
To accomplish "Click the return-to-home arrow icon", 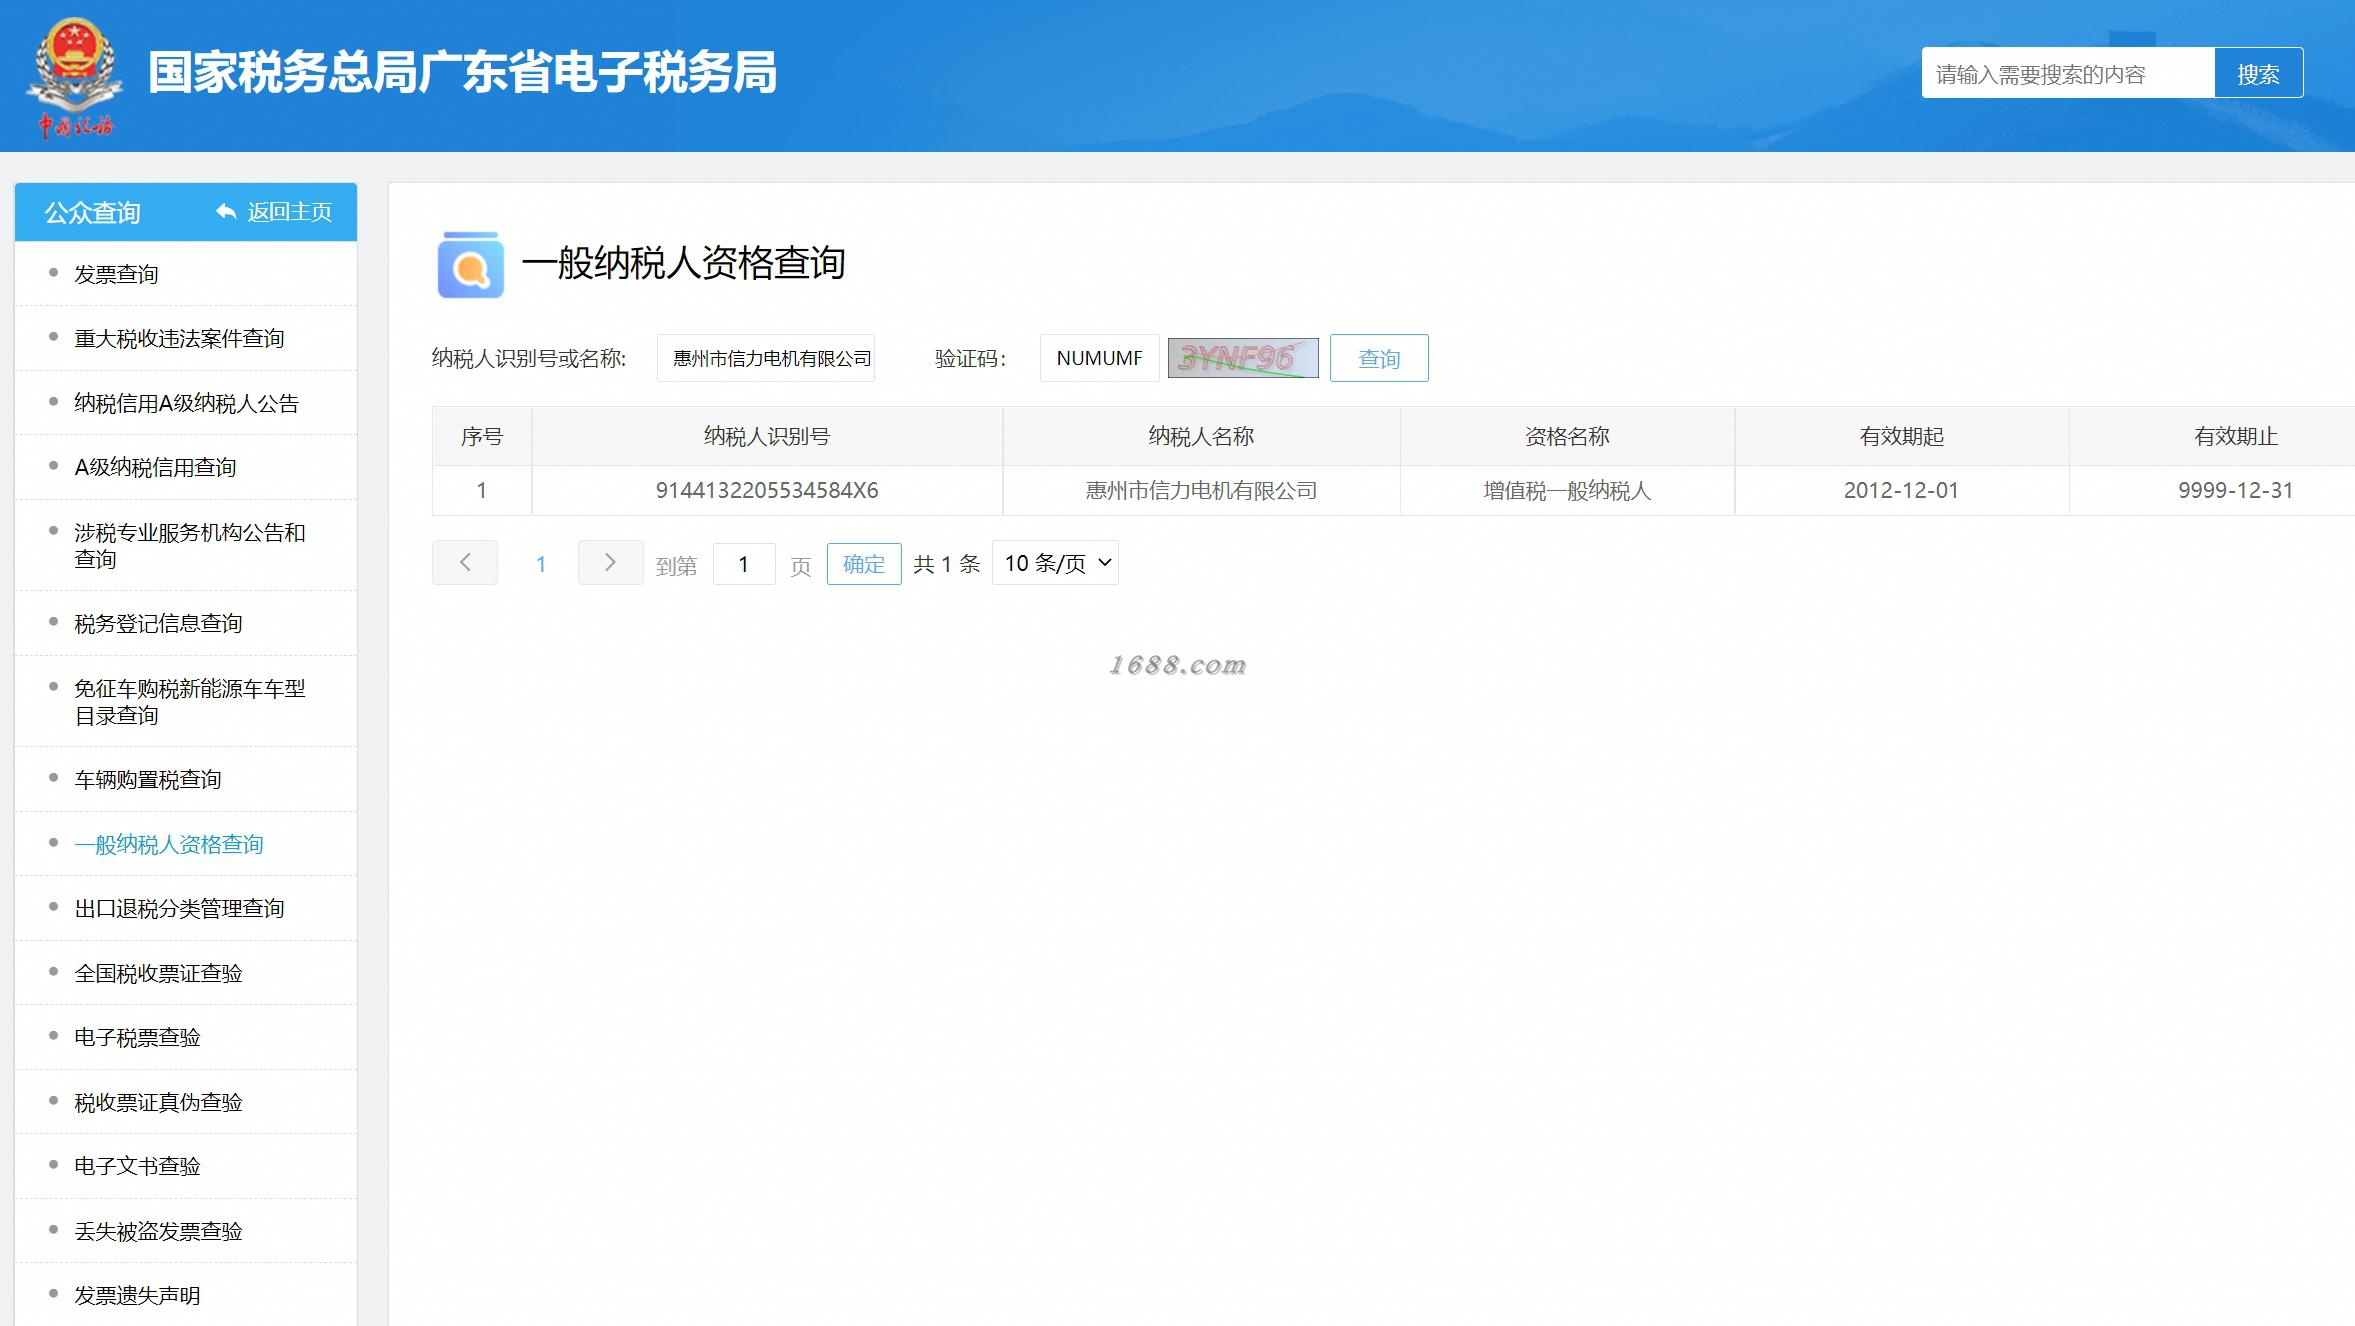I will (x=226, y=212).
